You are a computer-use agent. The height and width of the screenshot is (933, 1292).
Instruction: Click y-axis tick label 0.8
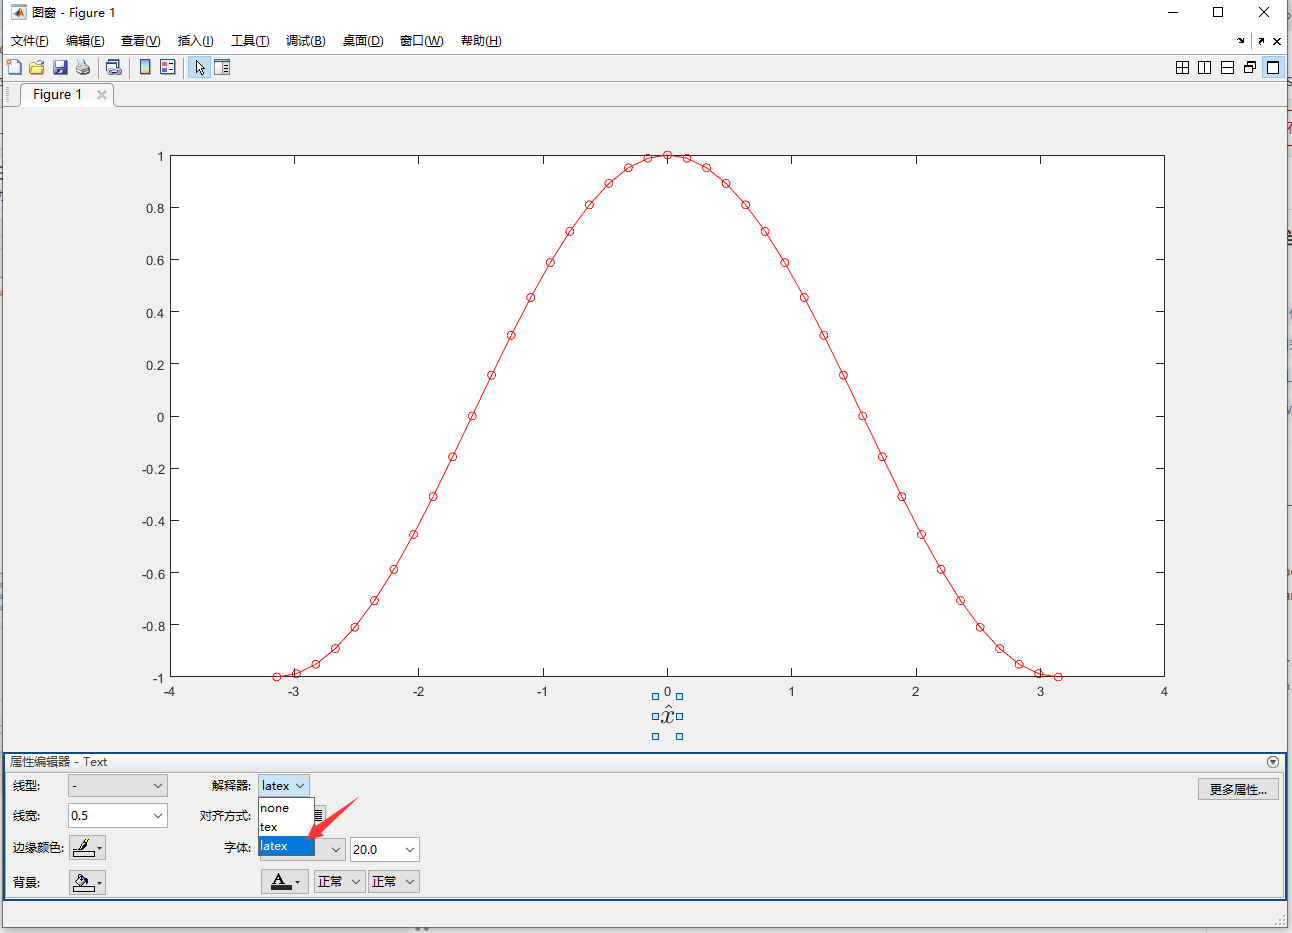155,208
